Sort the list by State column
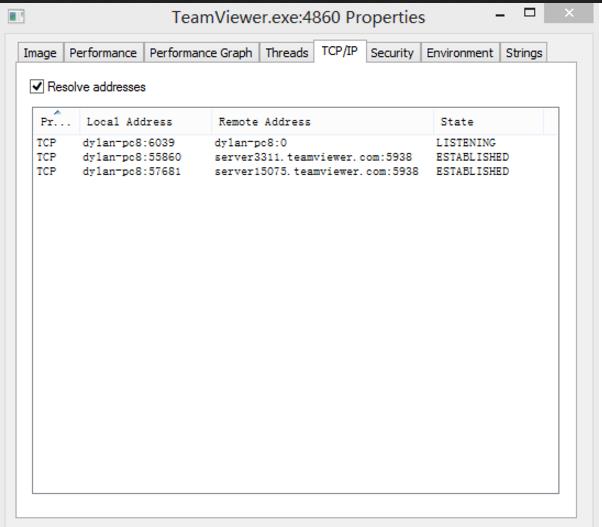 coord(487,122)
